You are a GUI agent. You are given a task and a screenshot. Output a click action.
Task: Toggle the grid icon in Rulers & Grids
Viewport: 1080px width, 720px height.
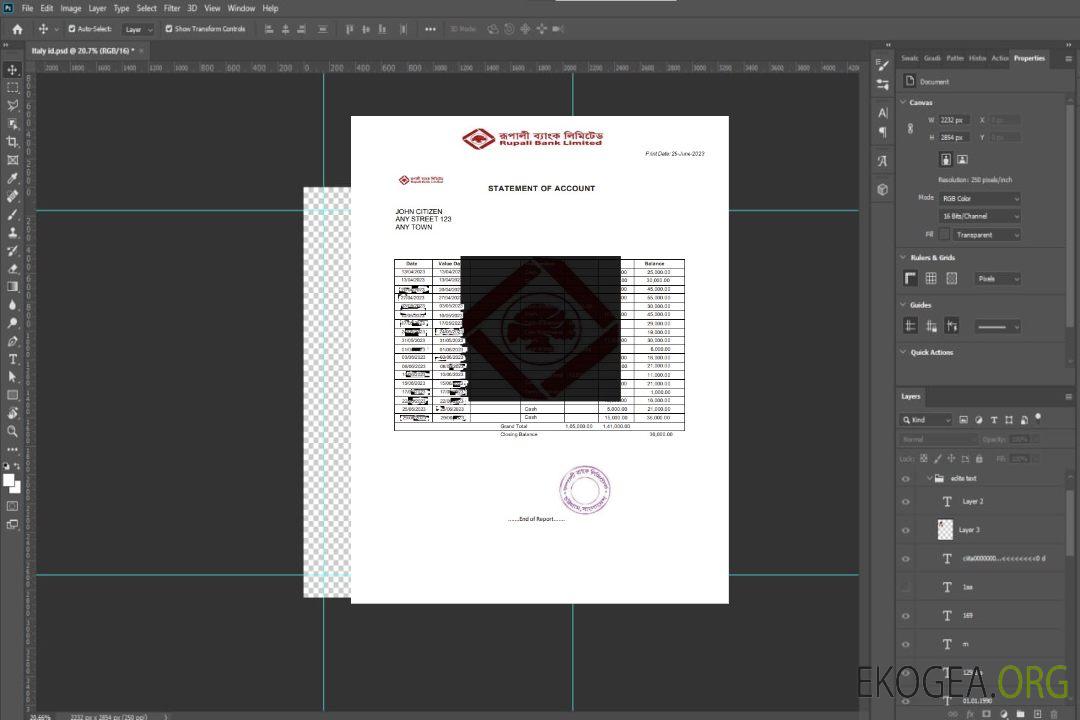click(931, 278)
